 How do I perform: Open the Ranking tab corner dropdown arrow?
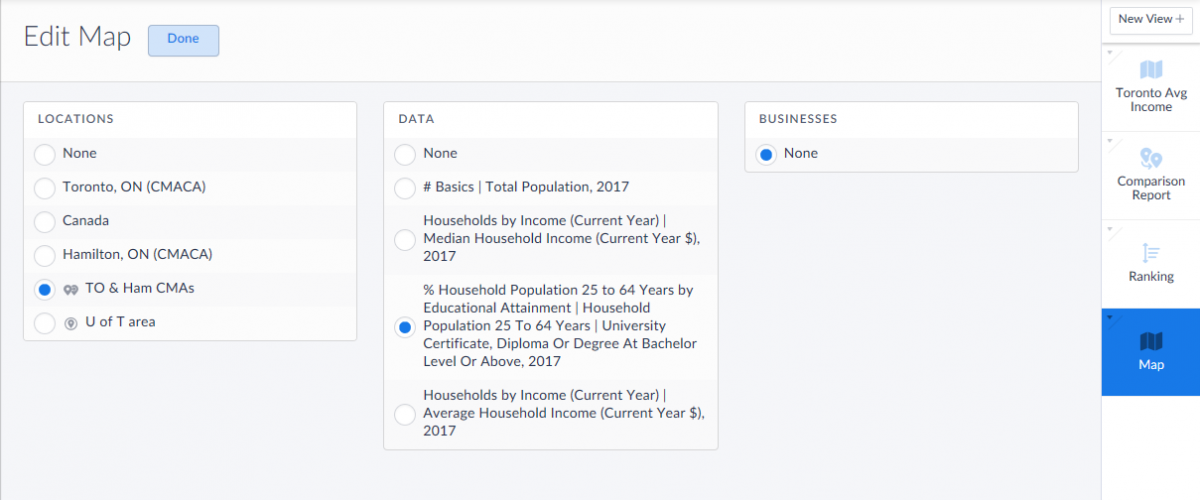[x=1109, y=227]
